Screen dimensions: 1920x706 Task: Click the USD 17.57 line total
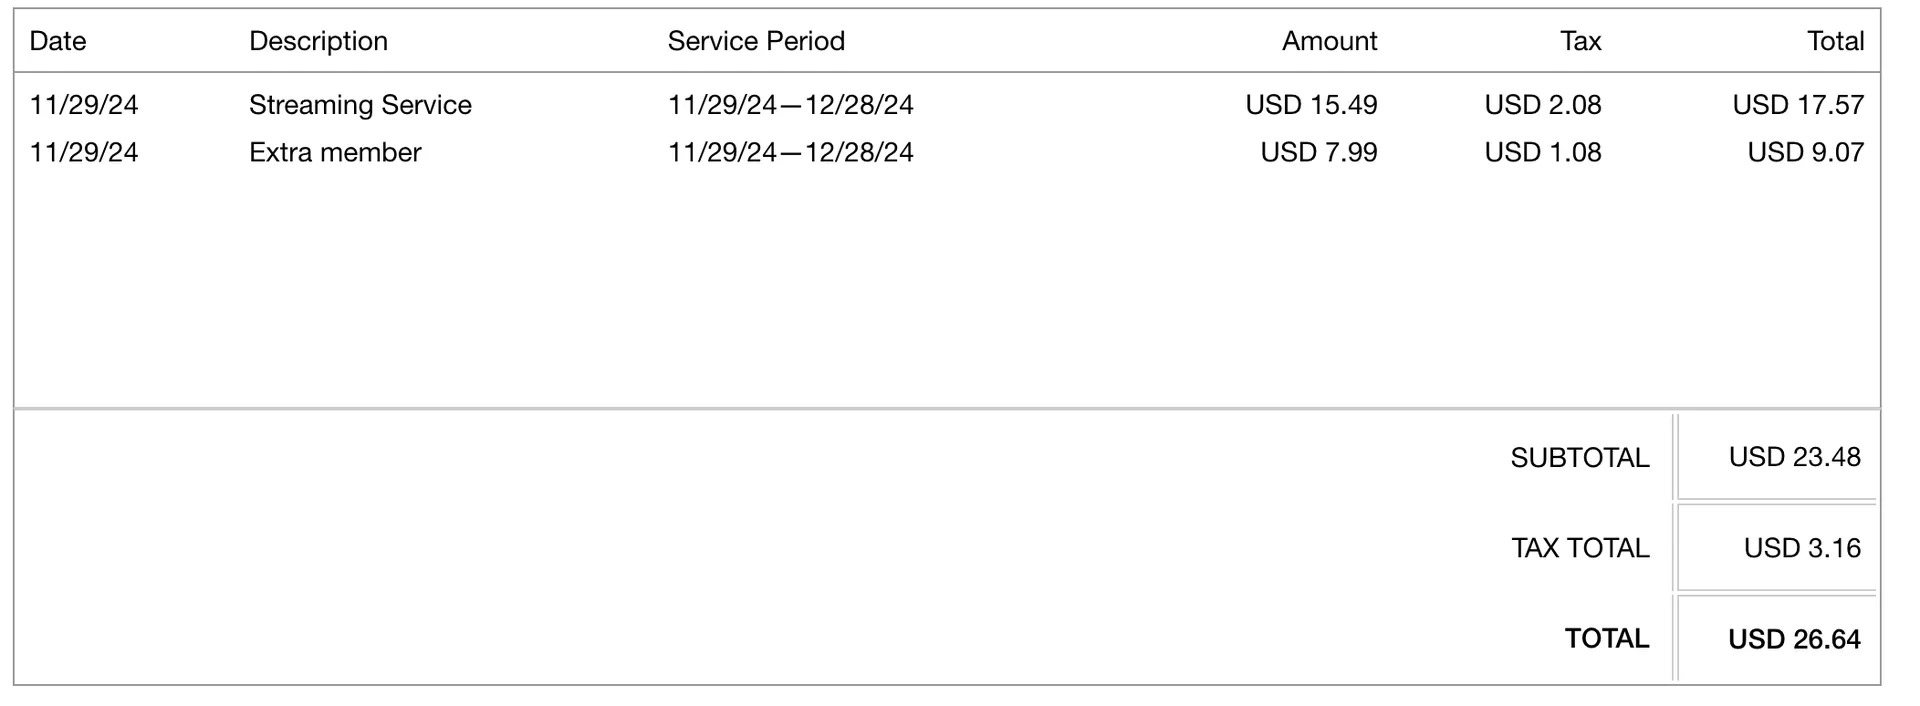pos(1798,105)
